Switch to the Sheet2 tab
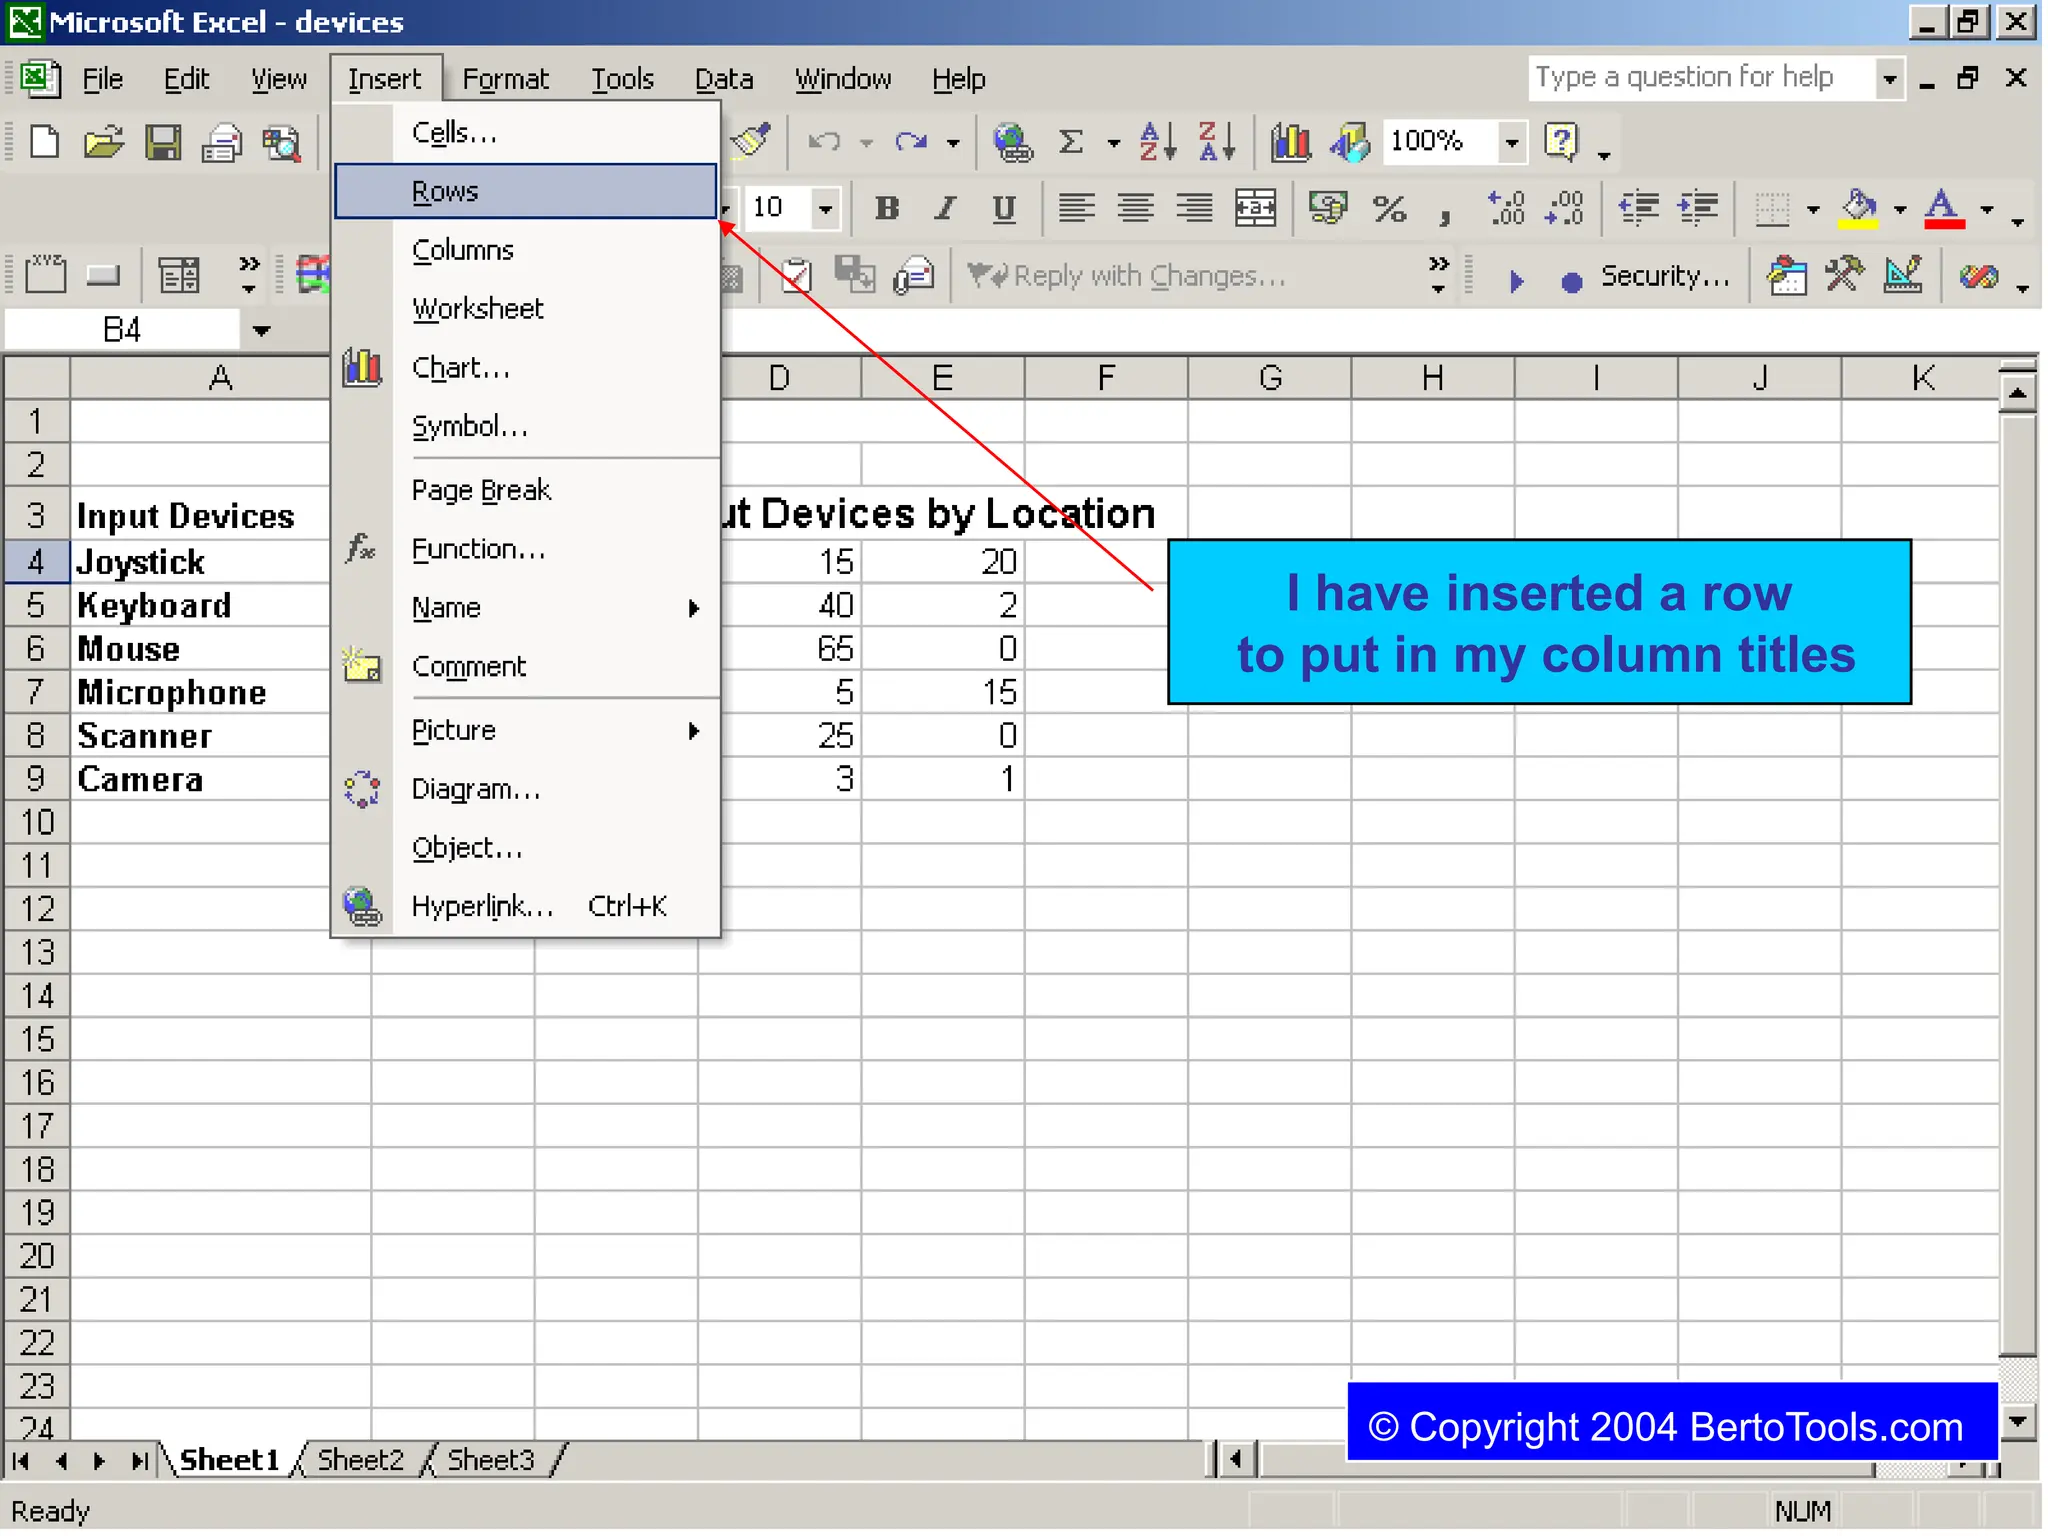The height and width of the screenshot is (1536, 2048). [x=360, y=1460]
